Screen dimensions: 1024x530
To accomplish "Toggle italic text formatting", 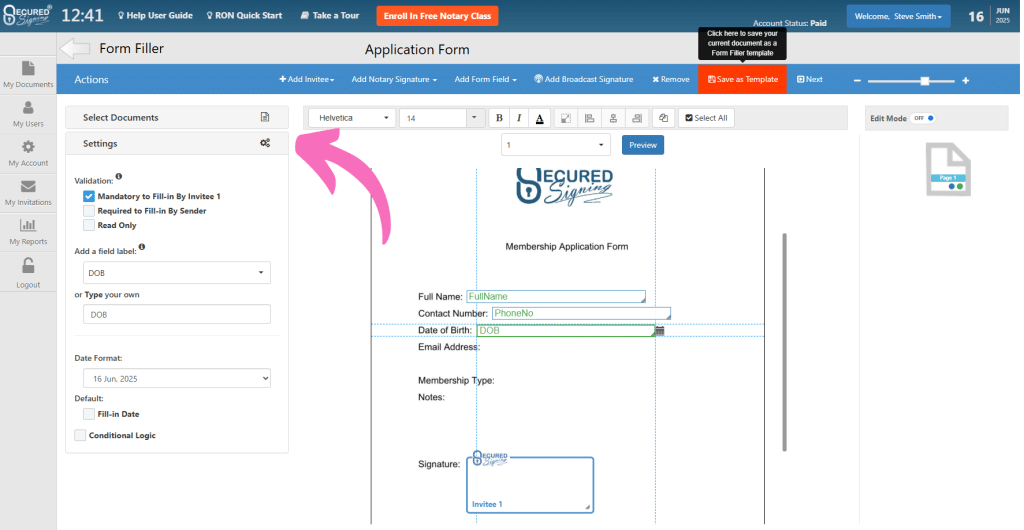I will (519, 118).
